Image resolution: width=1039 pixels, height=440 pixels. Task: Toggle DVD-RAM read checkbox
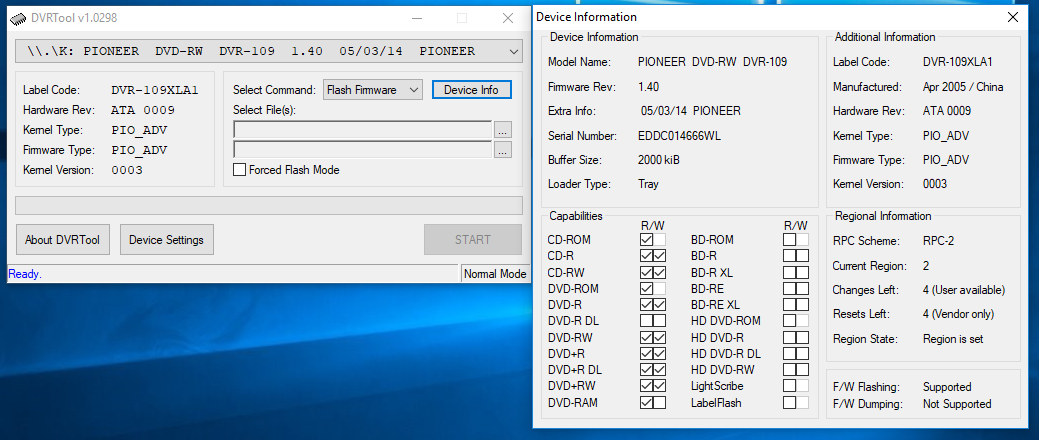point(647,402)
